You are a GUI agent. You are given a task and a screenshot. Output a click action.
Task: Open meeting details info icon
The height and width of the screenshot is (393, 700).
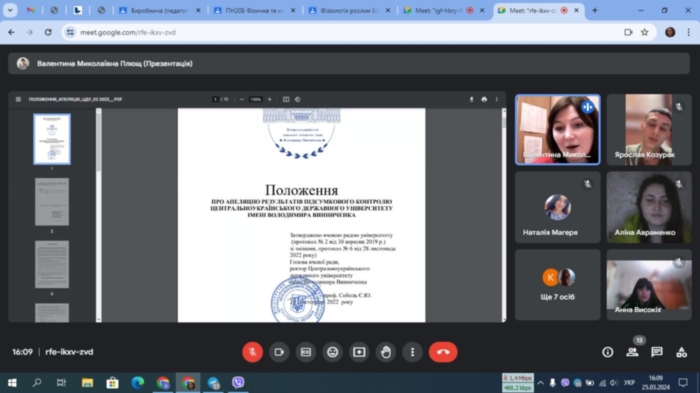608,352
